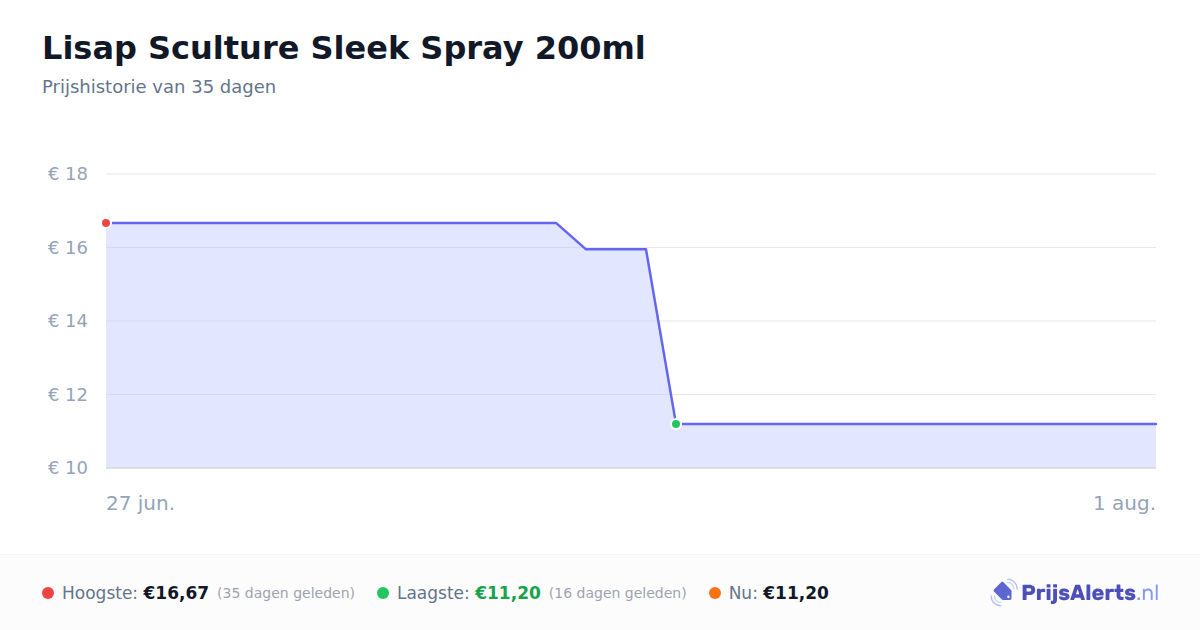Click the PrijsAlerts price tag logo icon
This screenshot has height=630, width=1200.
coord(1004,593)
